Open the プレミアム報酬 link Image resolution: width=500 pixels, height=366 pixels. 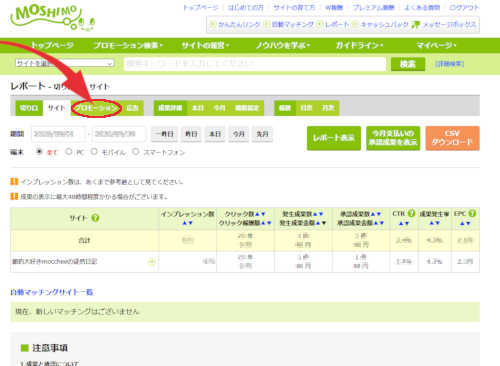(x=373, y=7)
